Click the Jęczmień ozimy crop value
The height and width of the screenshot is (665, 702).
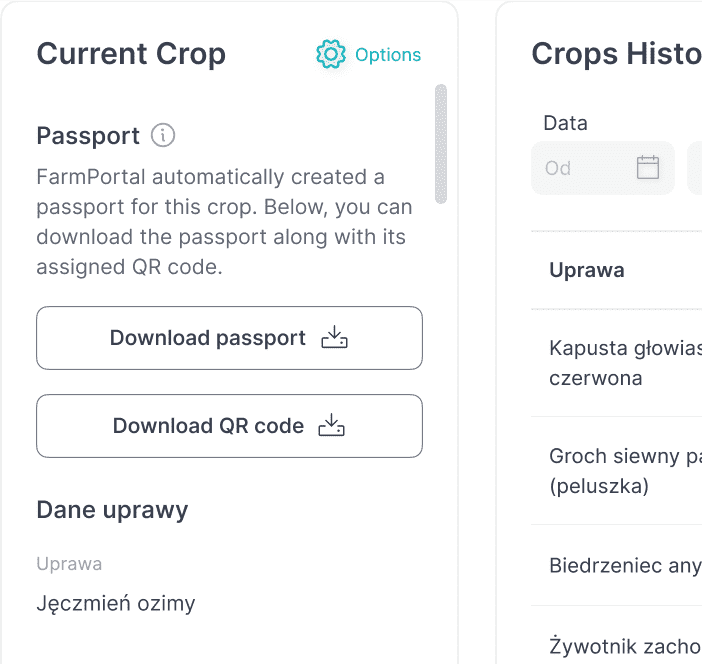point(116,603)
